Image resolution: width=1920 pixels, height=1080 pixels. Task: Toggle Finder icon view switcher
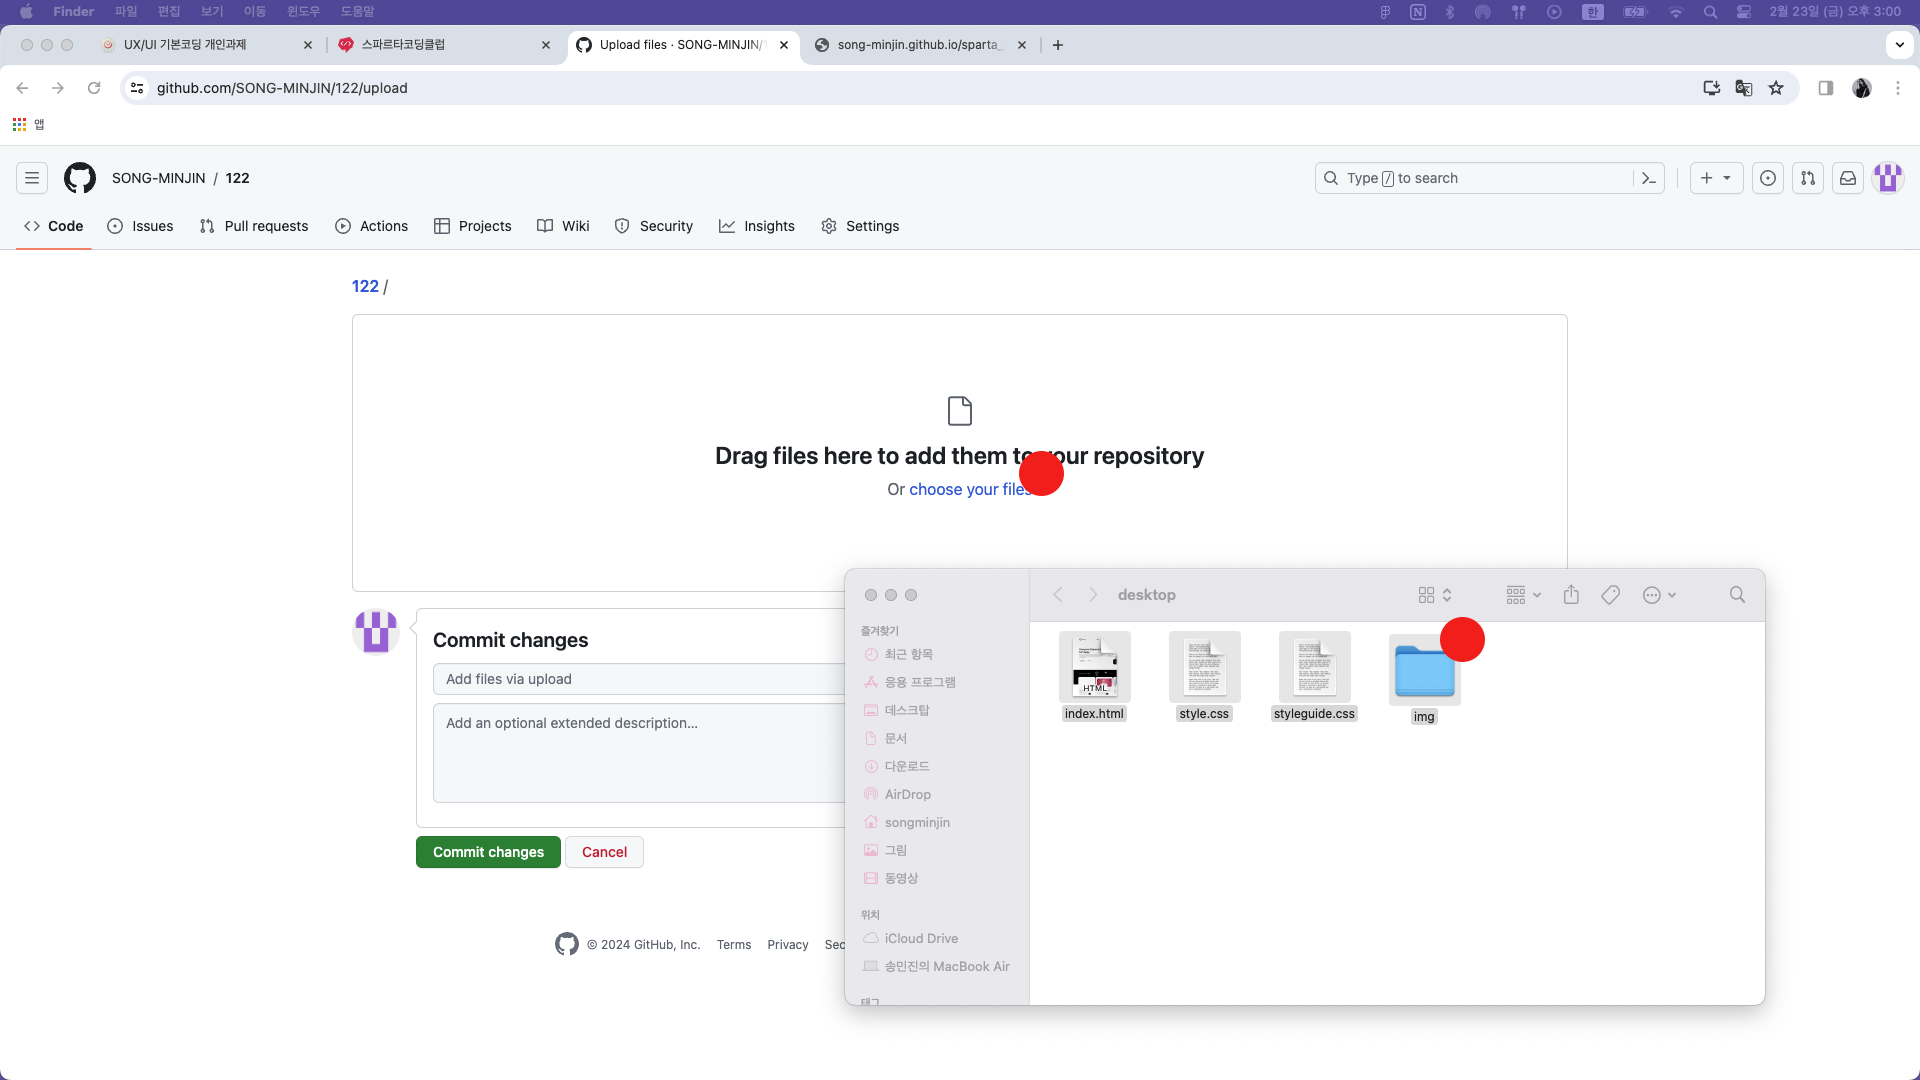click(x=1434, y=595)
